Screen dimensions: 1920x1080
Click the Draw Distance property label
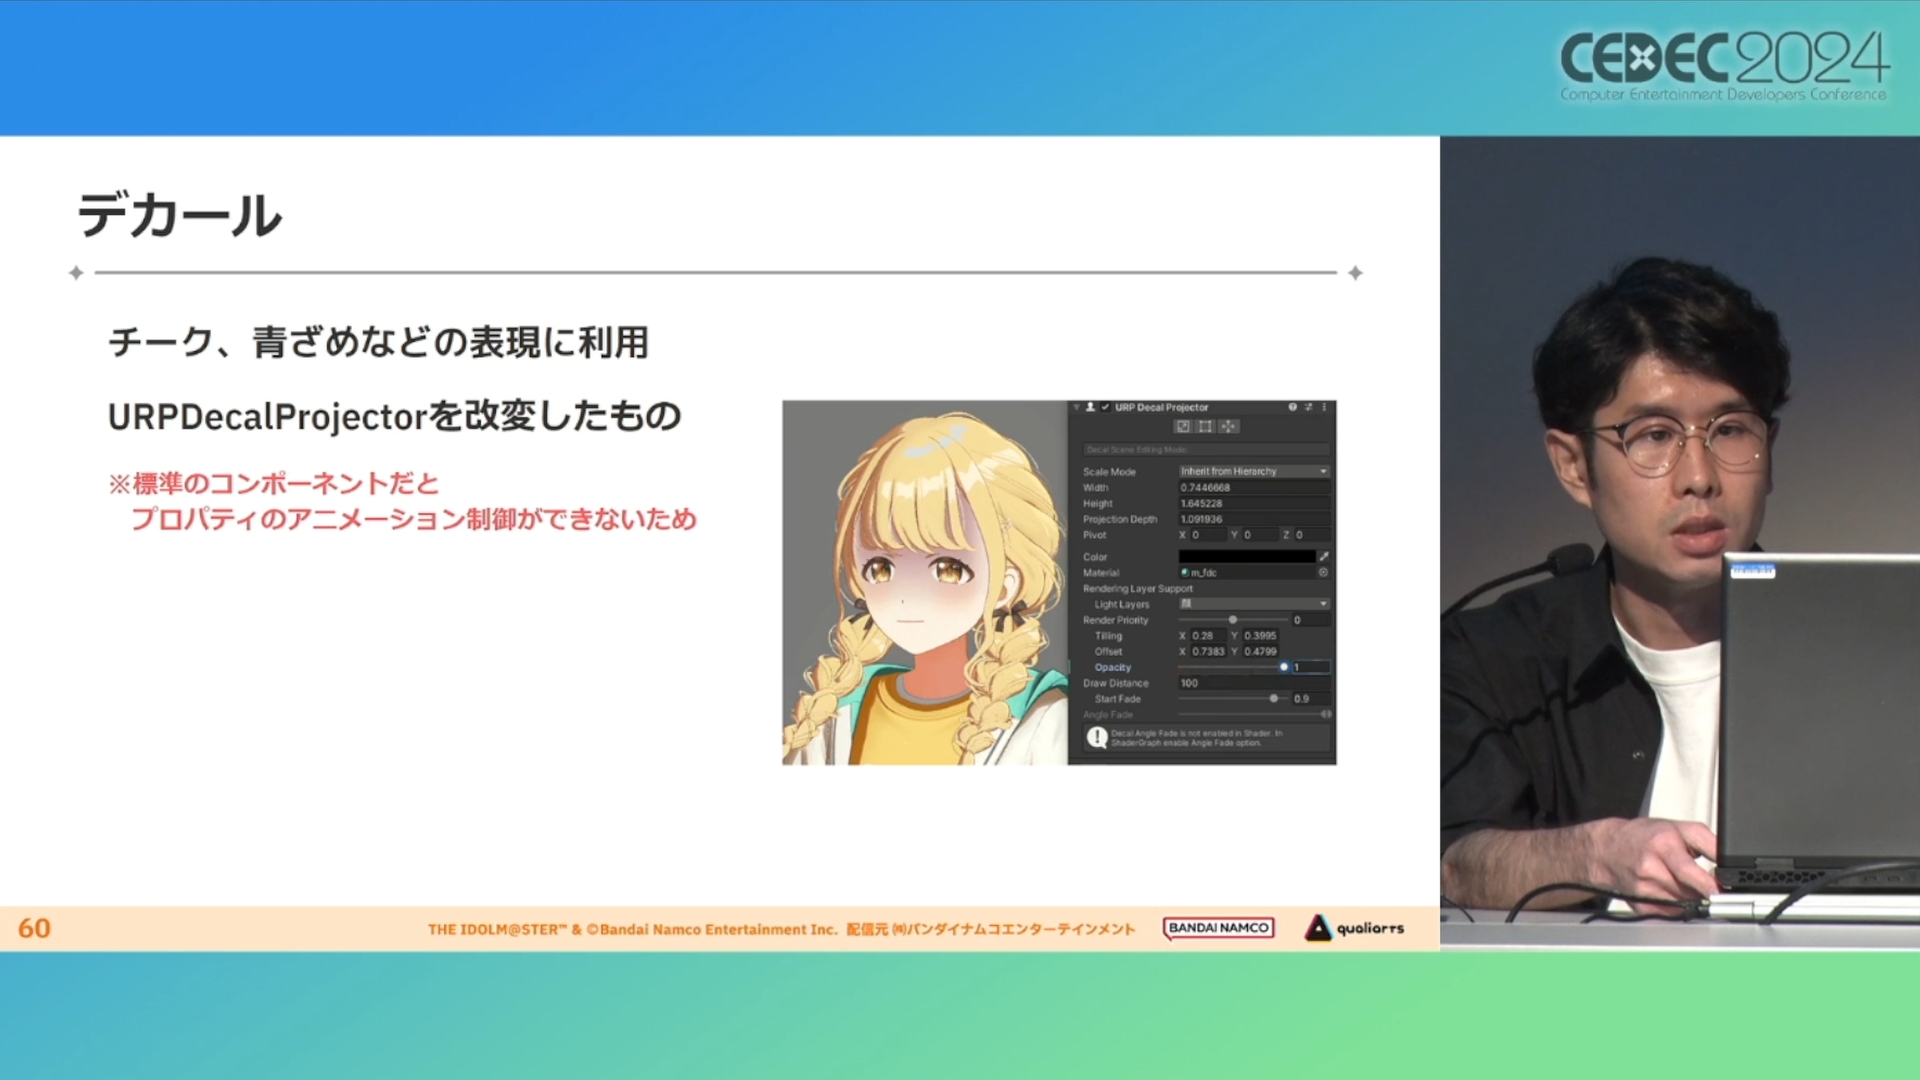1116,684
